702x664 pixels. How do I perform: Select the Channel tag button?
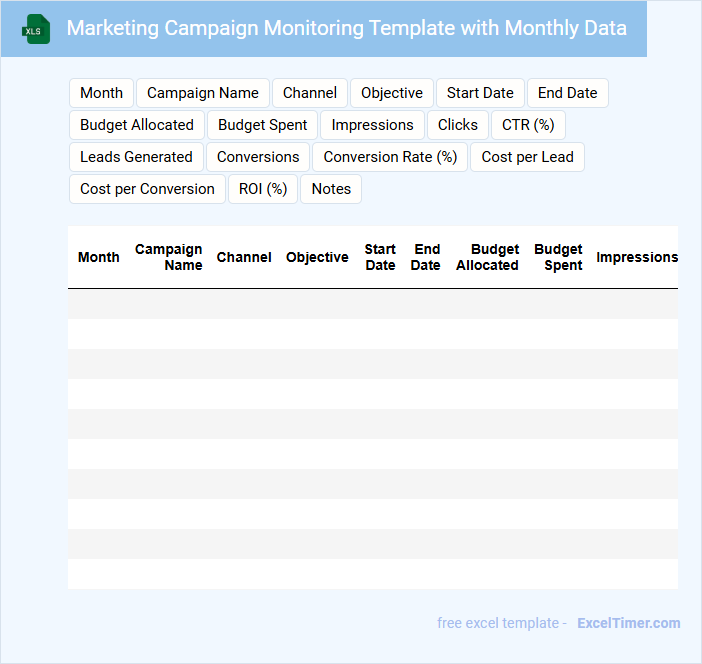click(310, 93)
